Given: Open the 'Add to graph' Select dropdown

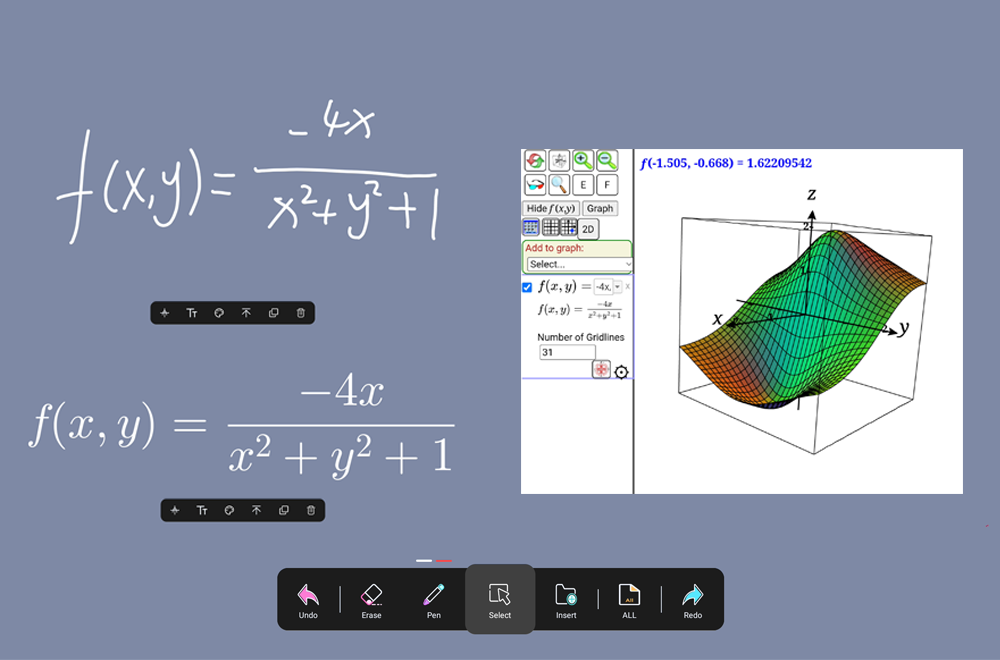Looking at the screenshot, I should (579, 264).
